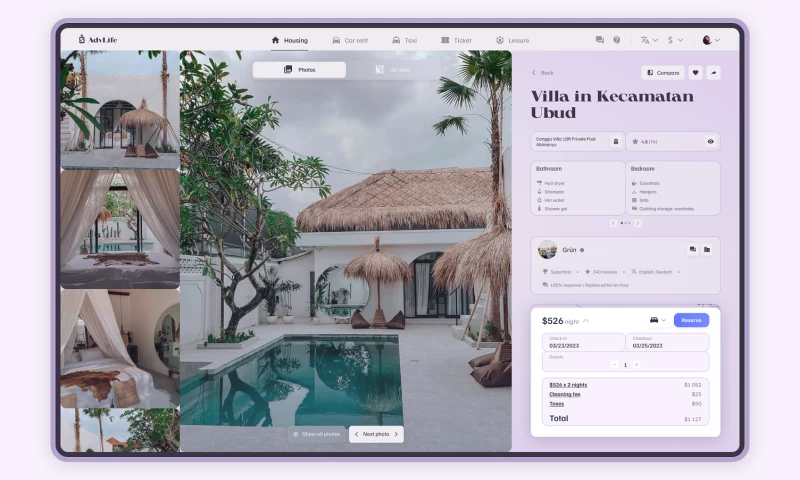Screen dimensions: 800x480
Task: Go to the Taxi tab
Action: coord(405,40)
